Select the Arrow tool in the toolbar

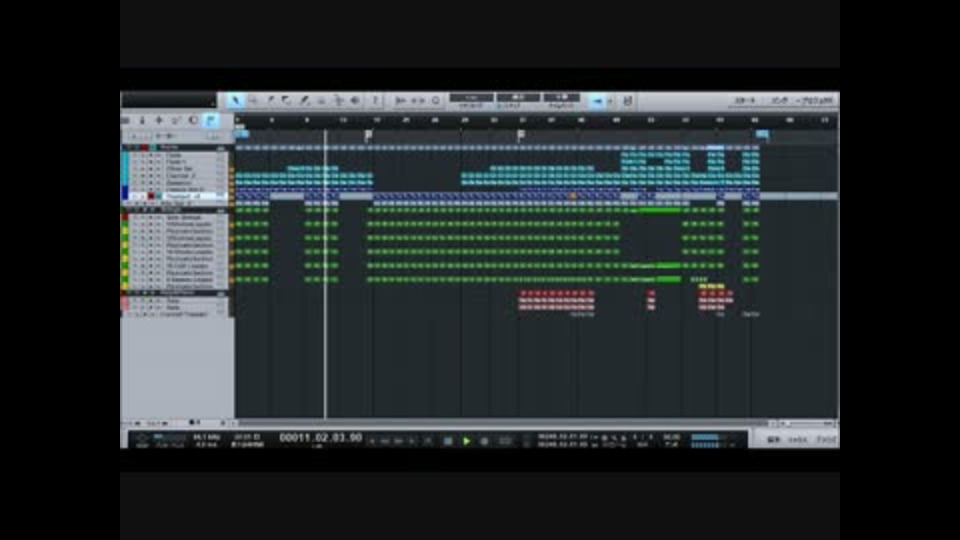click(x=235, y=101)
